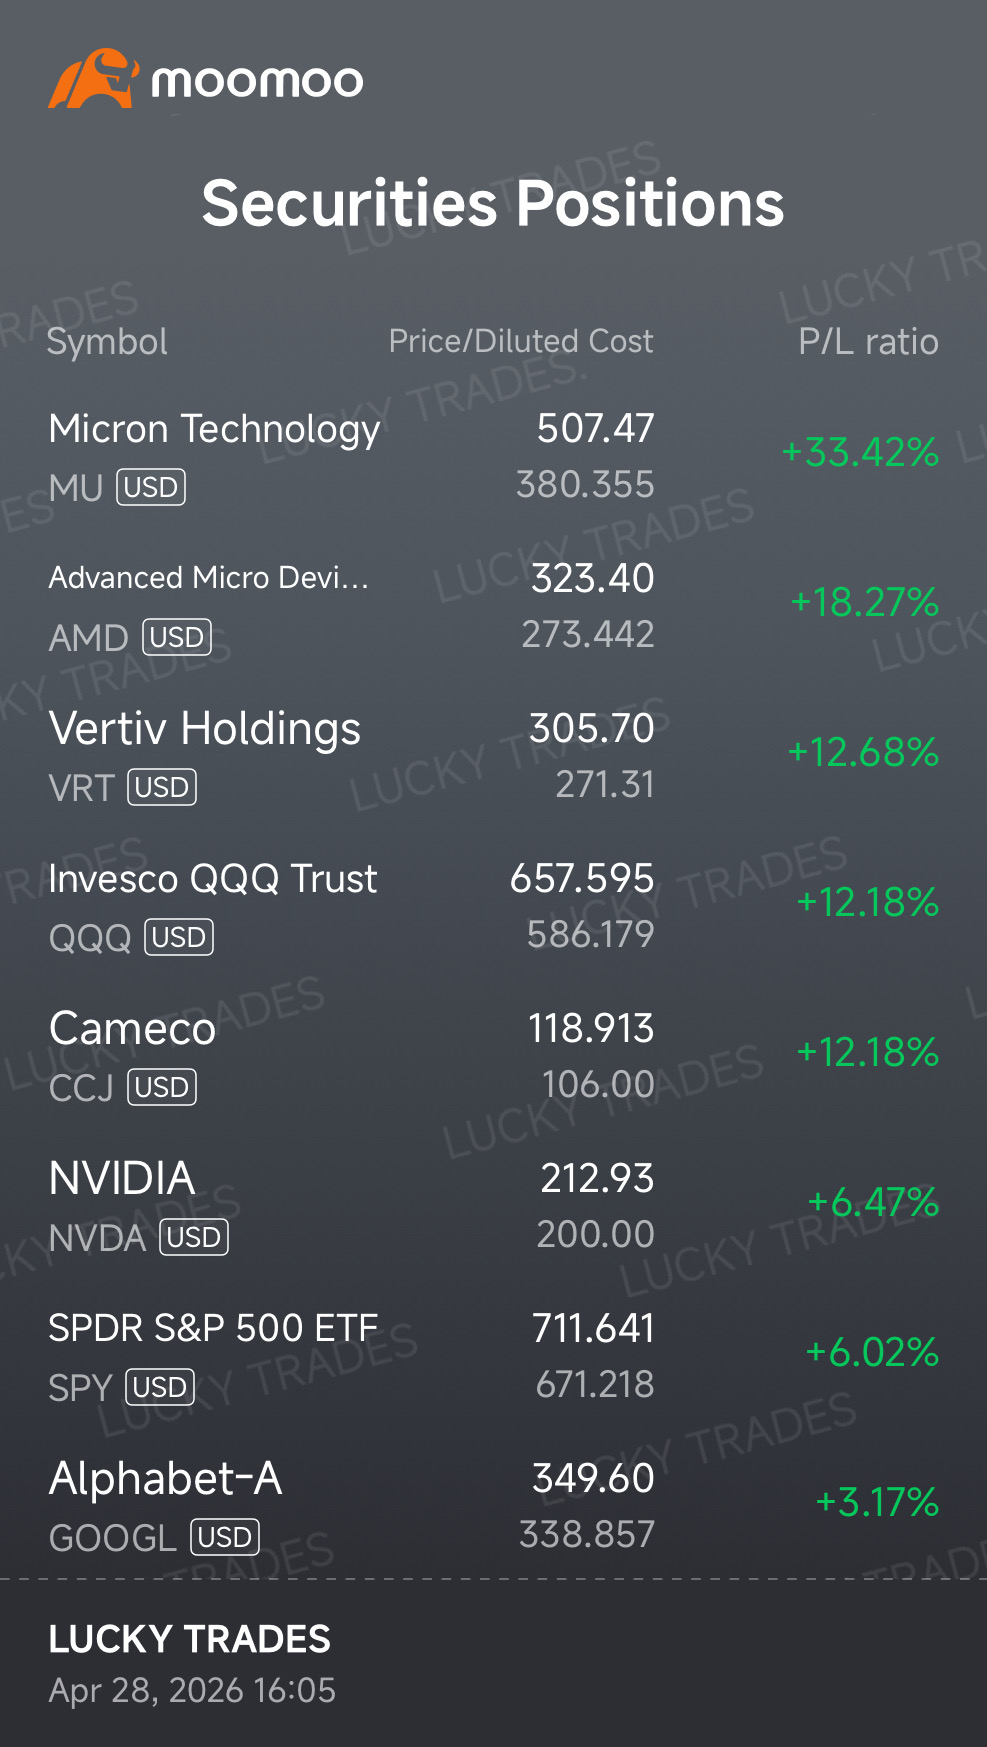Select the USD badge beside GOOGL

(x=225, y=1537)
